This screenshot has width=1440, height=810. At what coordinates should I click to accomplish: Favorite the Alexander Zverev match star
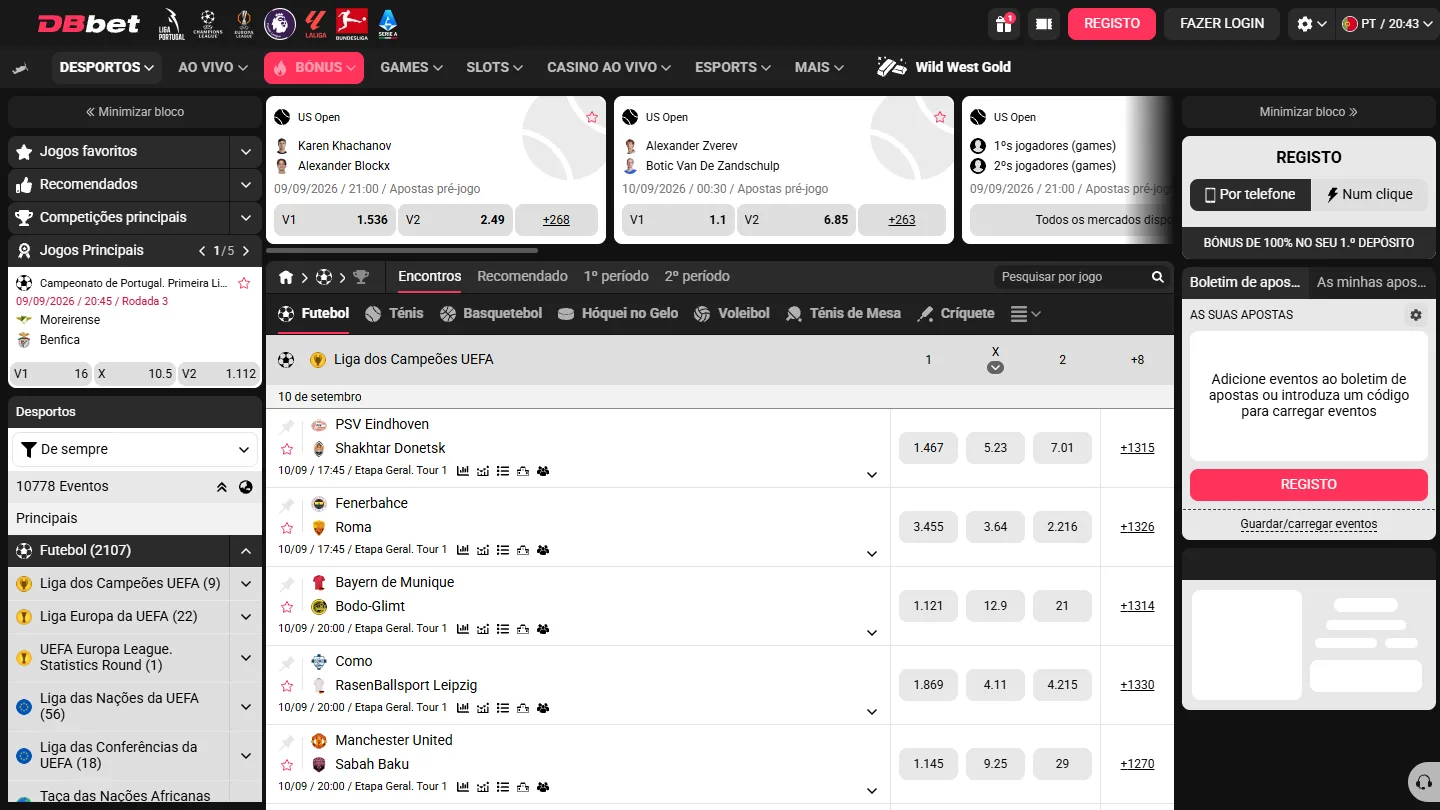click(940, 117)
